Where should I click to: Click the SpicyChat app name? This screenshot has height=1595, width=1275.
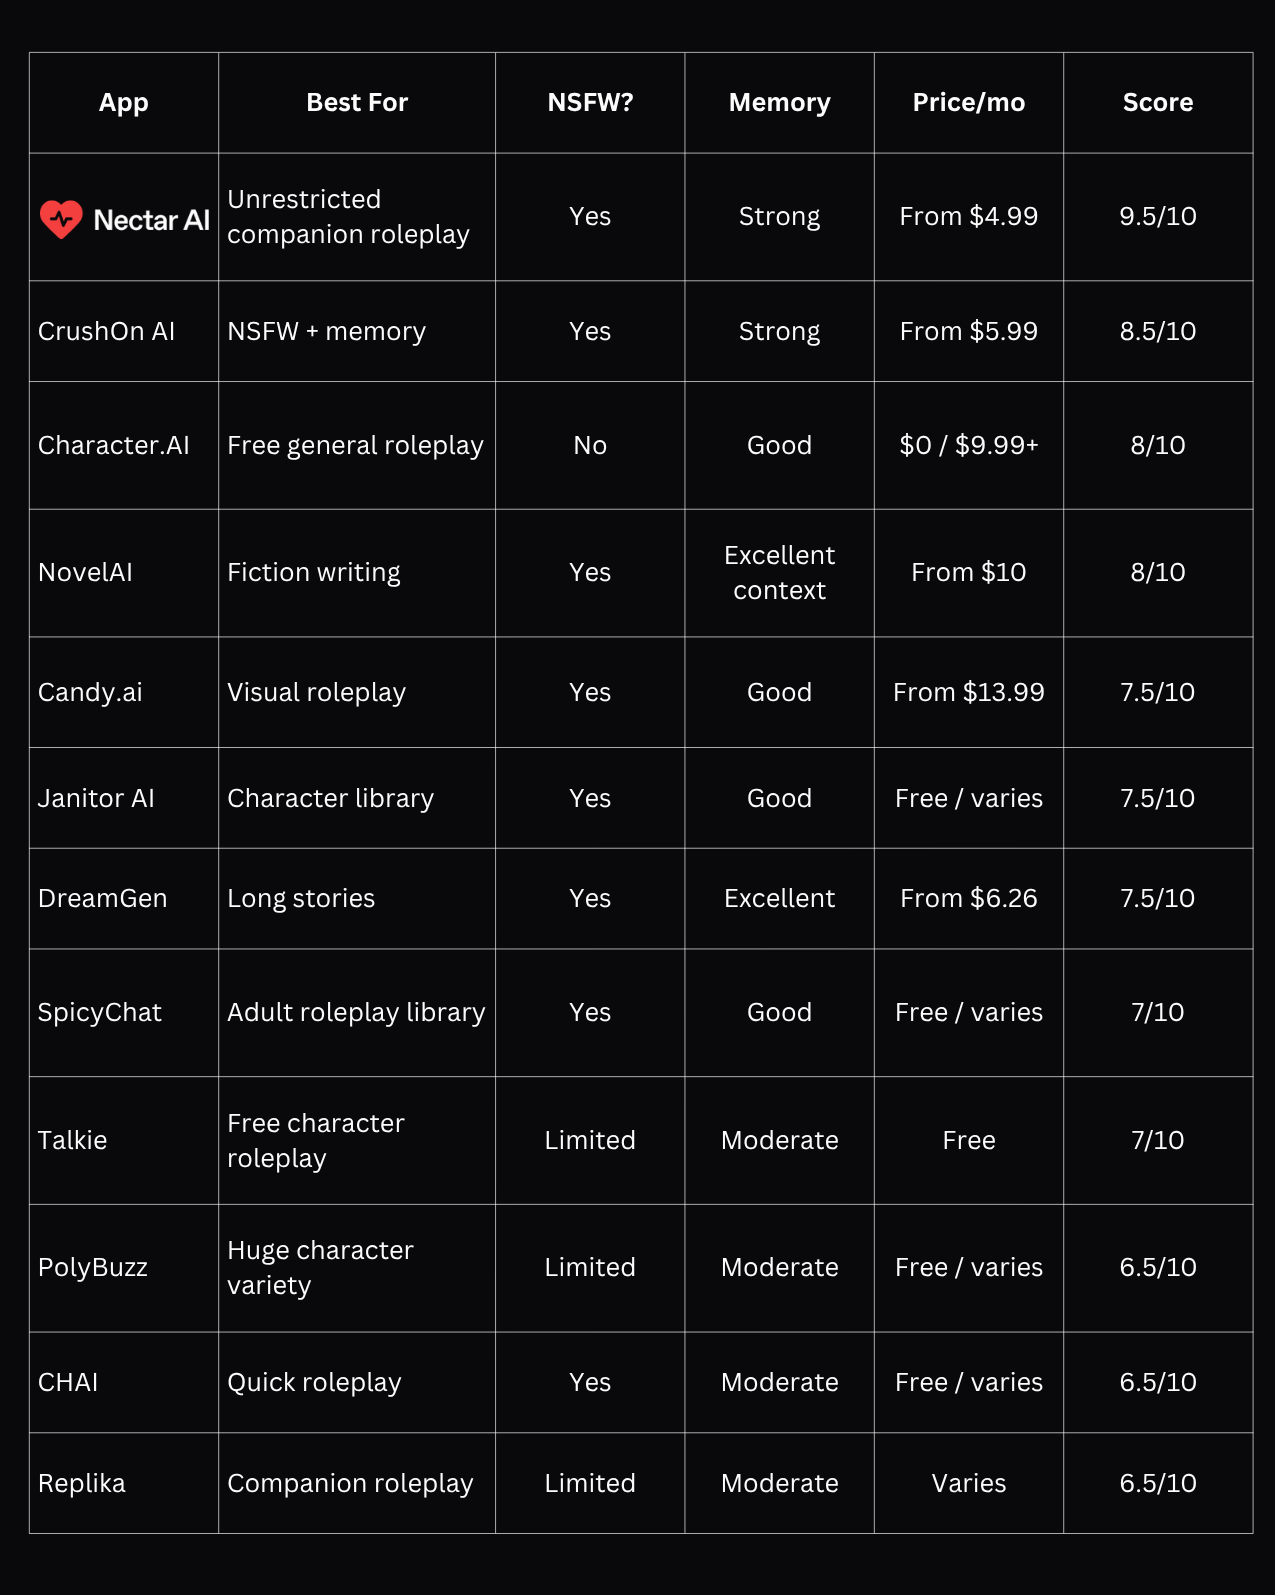pos(100,1012)
